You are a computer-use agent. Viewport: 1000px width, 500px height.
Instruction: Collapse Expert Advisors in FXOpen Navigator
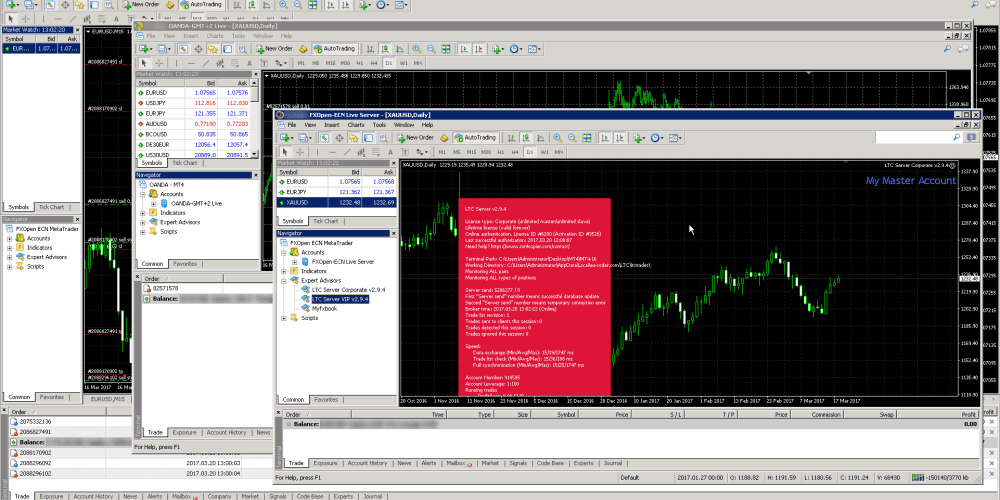(x=284, y=280)
